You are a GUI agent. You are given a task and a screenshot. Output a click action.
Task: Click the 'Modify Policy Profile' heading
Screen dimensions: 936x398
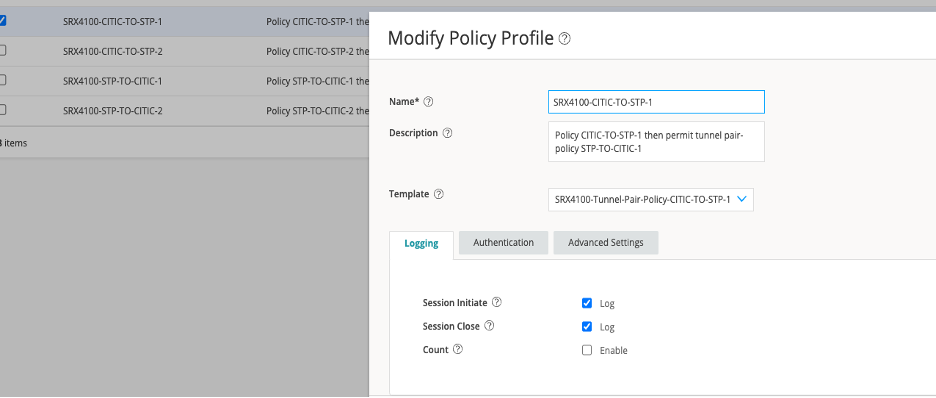(x=471, y=38)
